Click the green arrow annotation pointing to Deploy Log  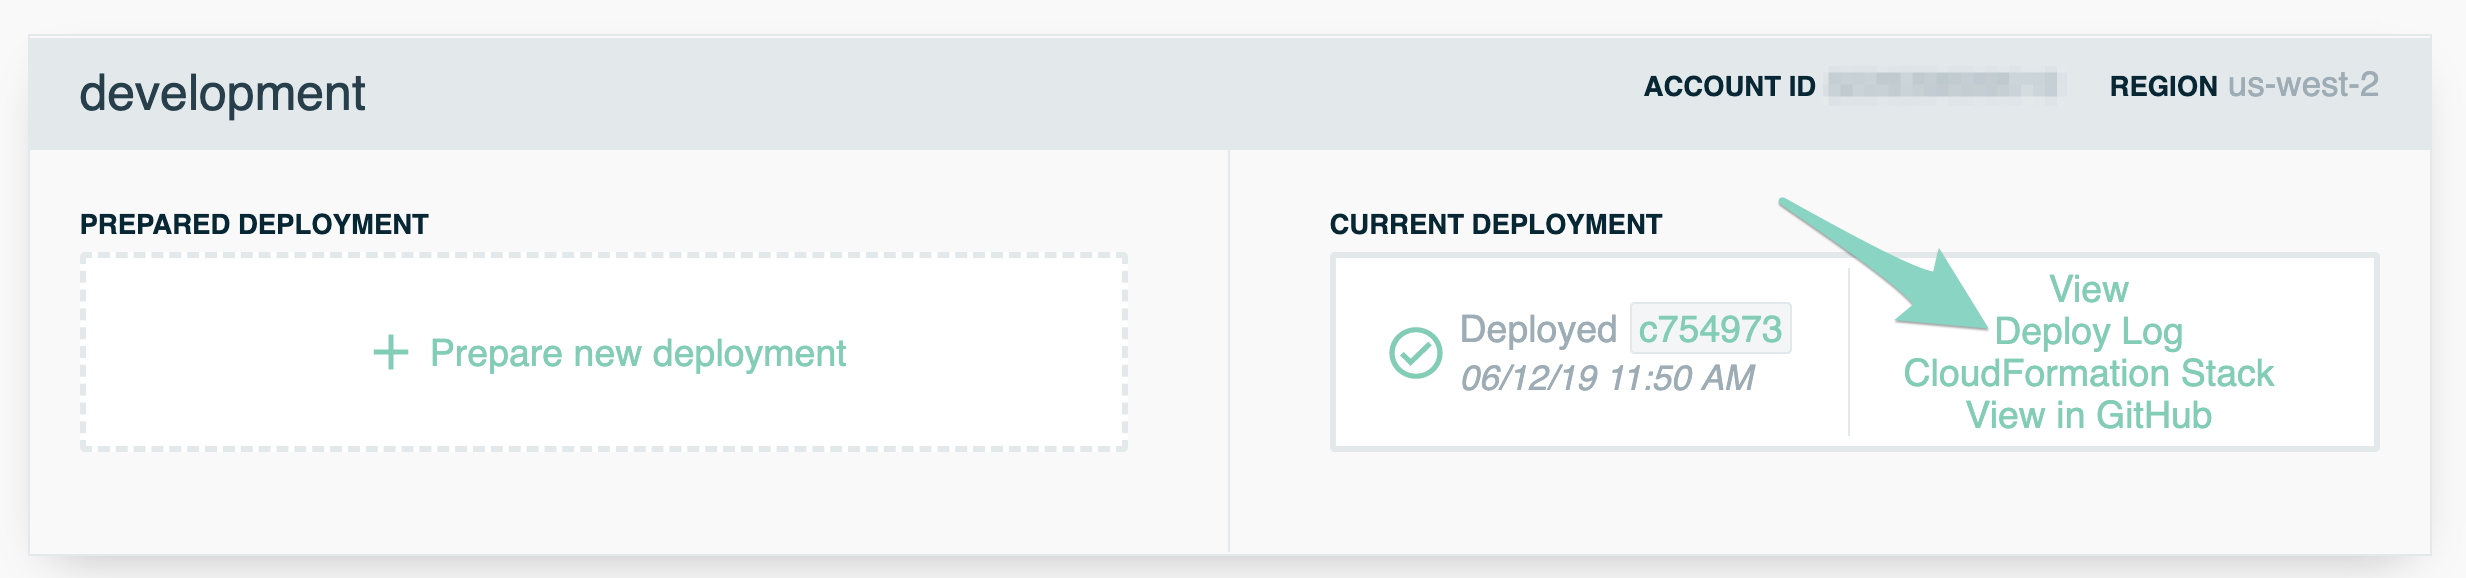1884,265
